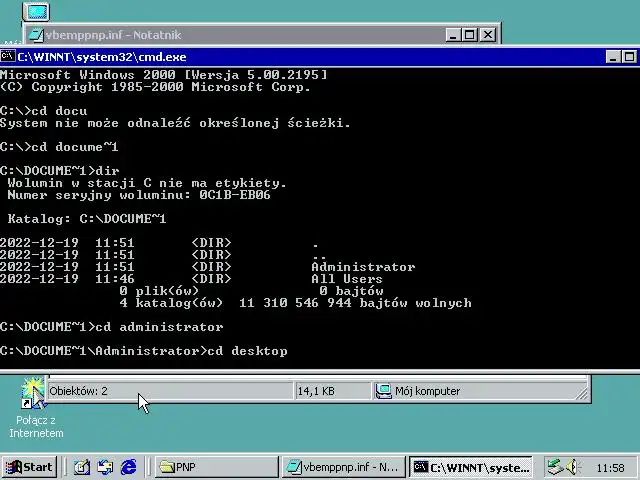Click 'Obiektów: 2' status bar text

(x=78, y=391)
